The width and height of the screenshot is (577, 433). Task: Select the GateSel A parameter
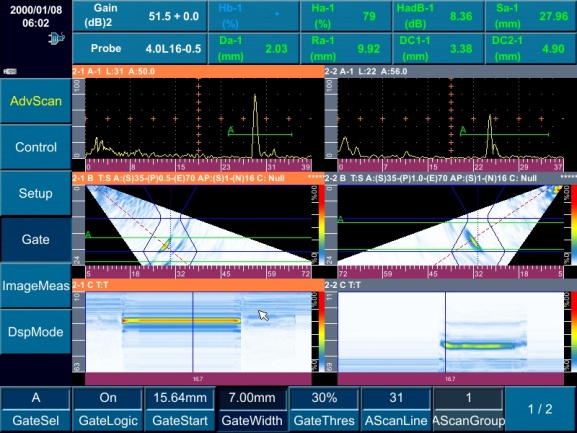(x=36, y=409)
